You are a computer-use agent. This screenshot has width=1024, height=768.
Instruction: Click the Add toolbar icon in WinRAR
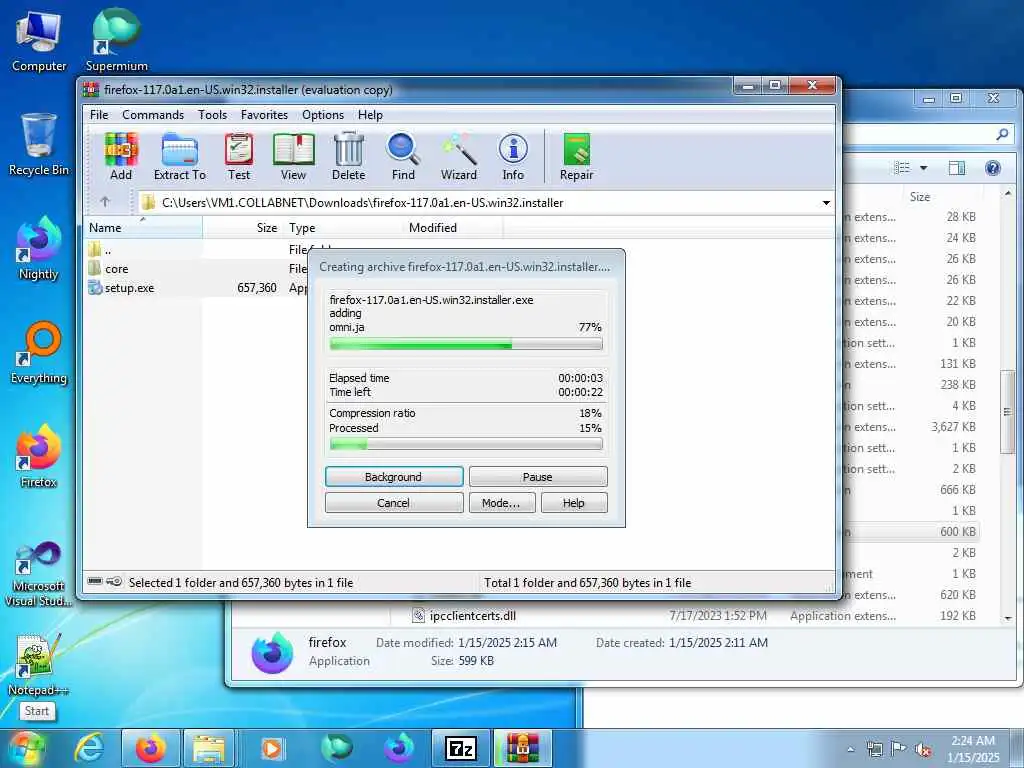(x=121, y=157)
